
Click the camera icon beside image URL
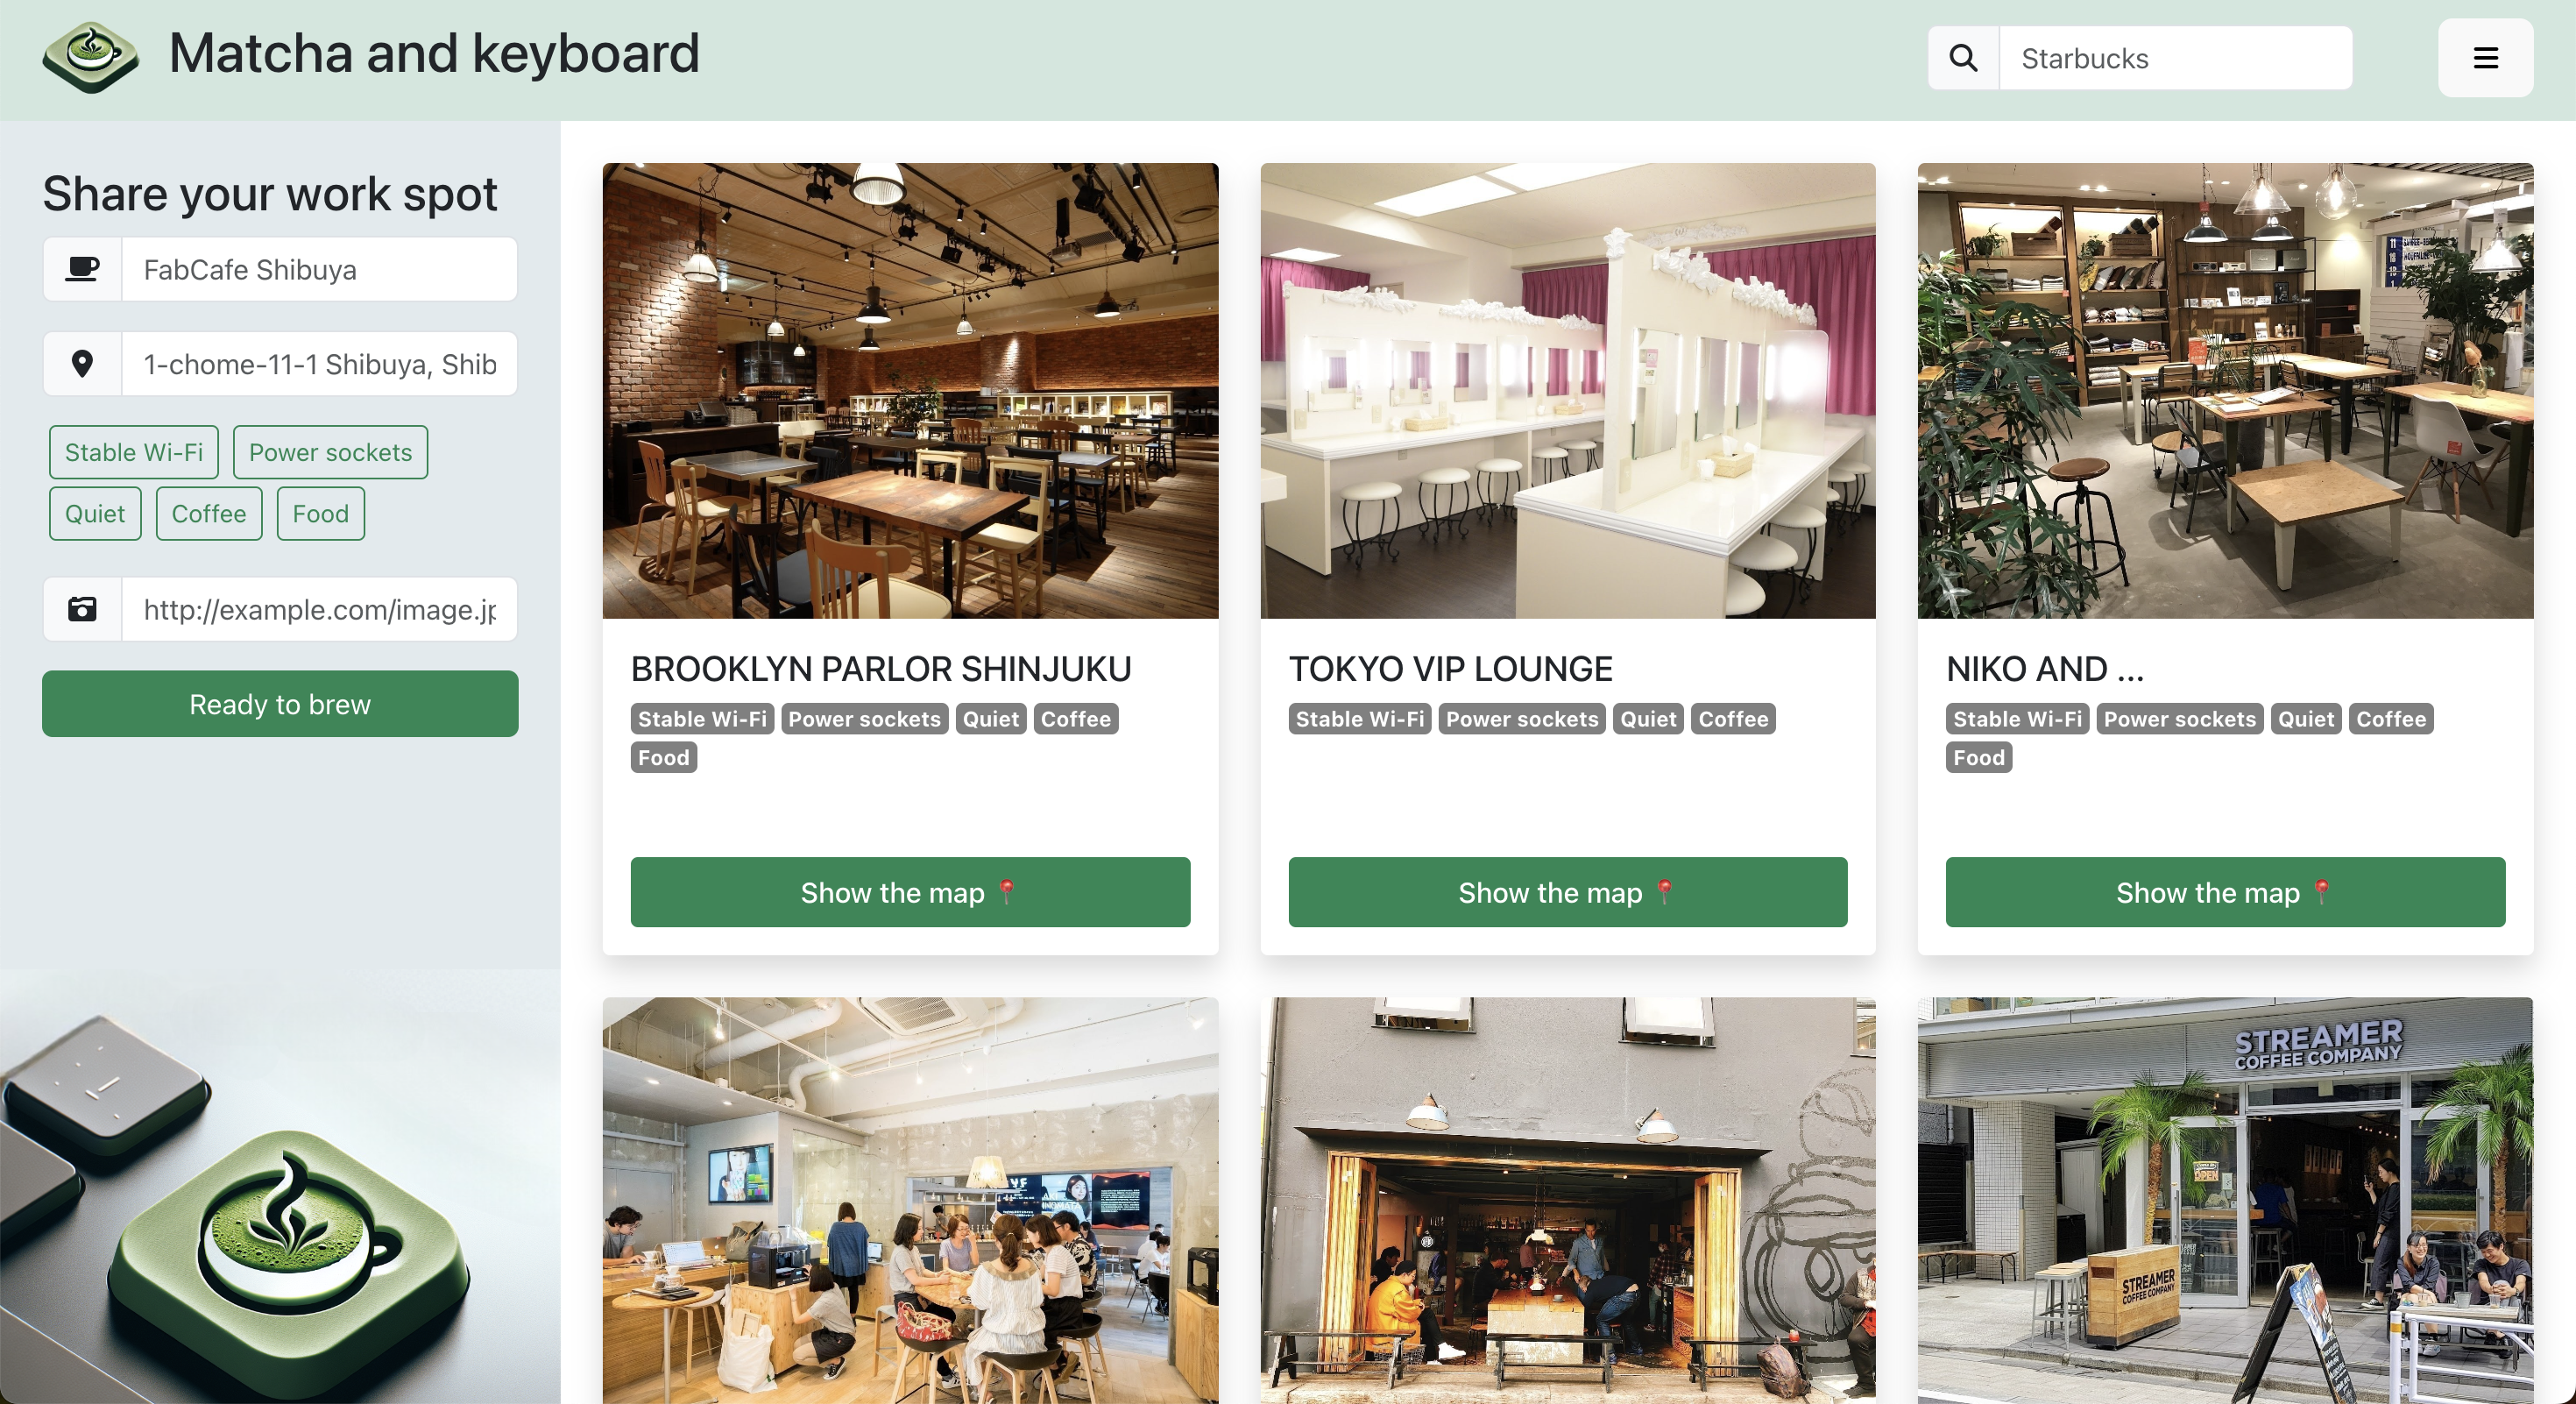[83, 609]
